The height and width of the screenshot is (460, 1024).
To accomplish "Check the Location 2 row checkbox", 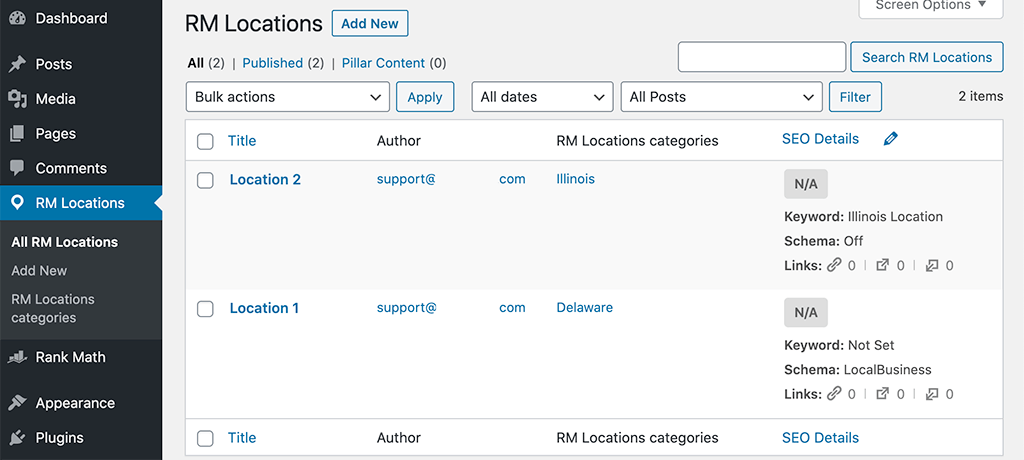I will (x=205, y=180).
